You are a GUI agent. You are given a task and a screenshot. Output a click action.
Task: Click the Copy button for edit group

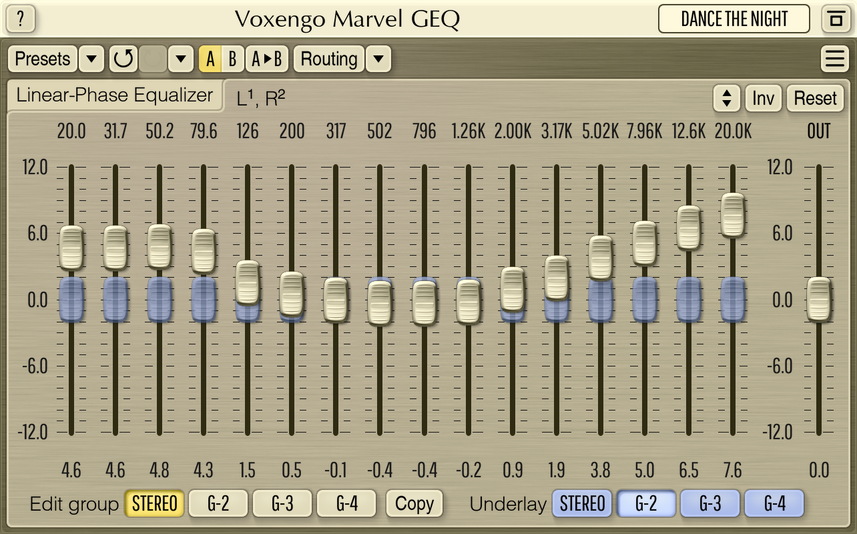pos(414,504)
